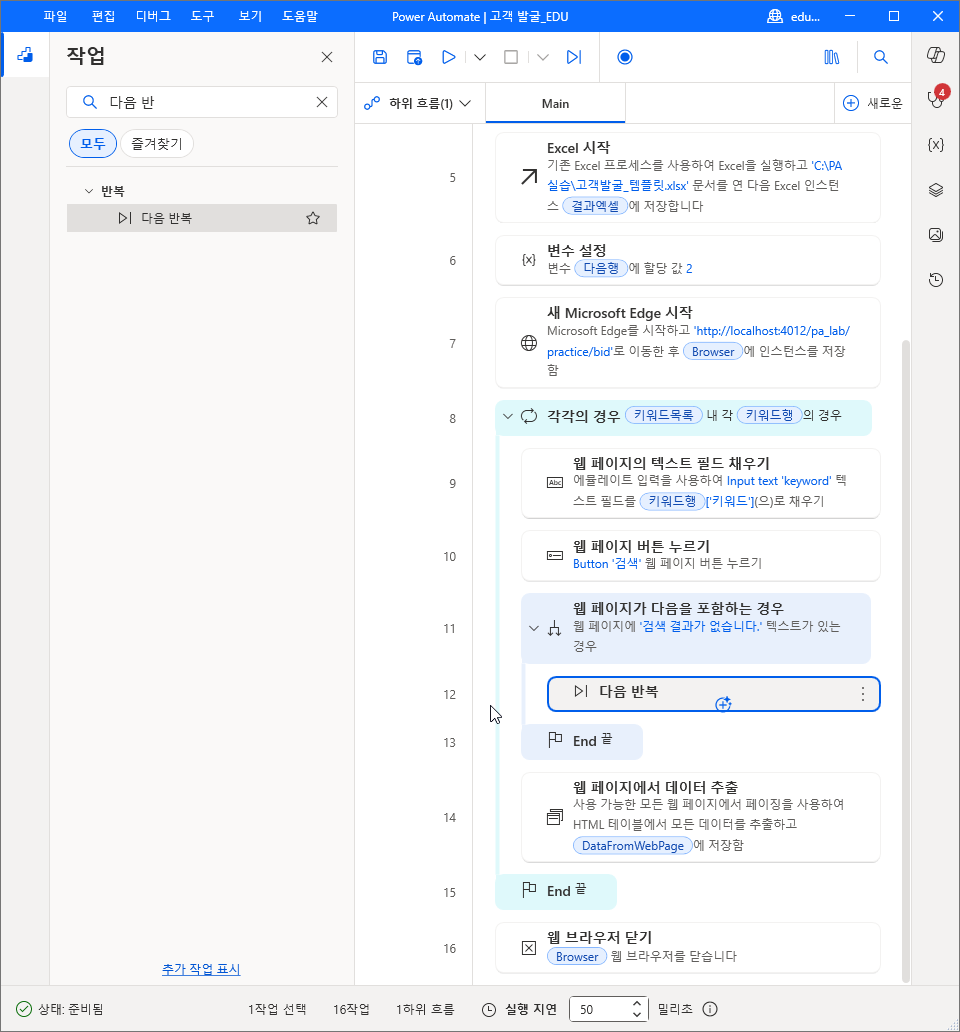Viewport: 960px width, 1032px height.
Task: Click Browser variable in Edge action
Action: 713,351
